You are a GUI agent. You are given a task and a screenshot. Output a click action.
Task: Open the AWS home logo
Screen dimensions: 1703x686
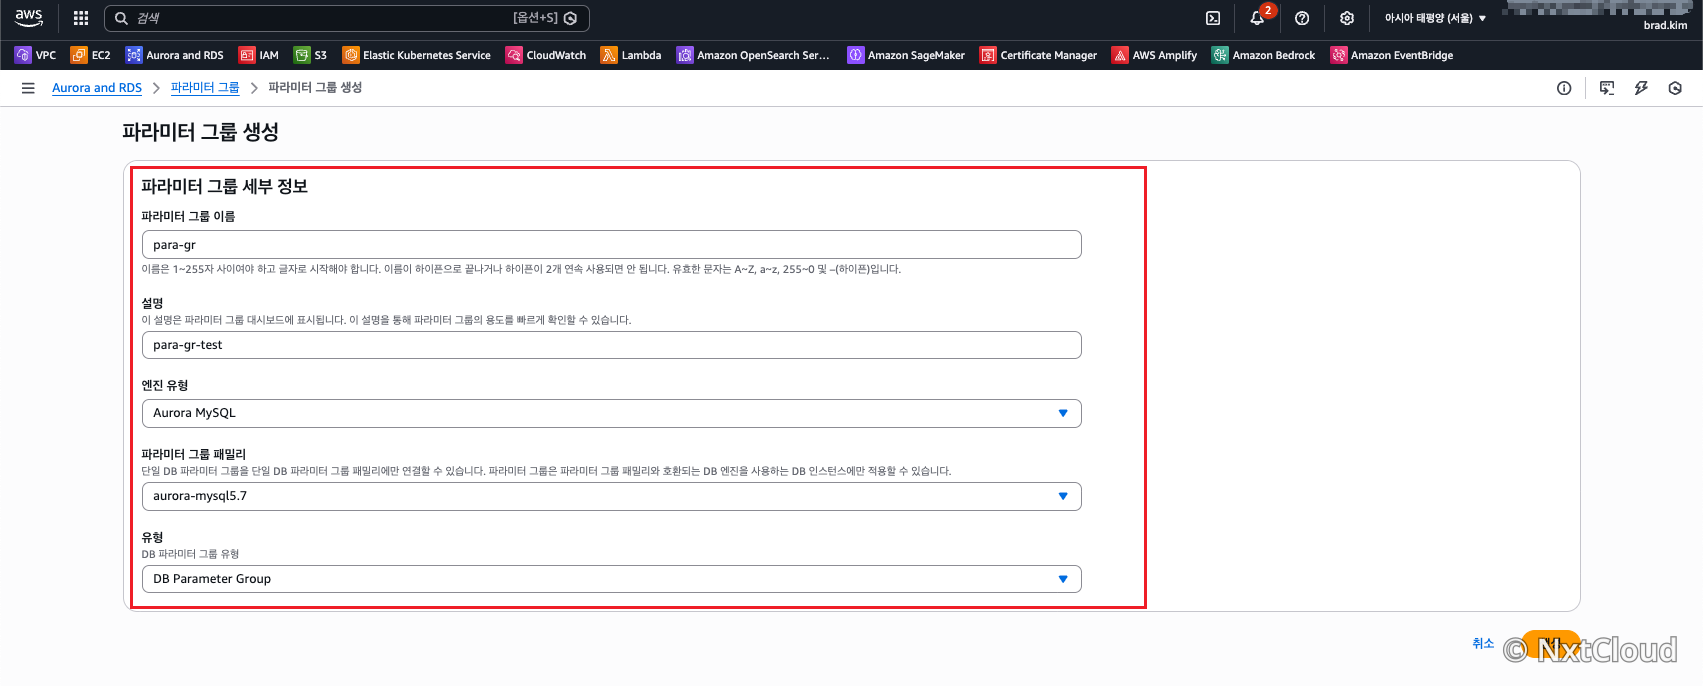point(29,18)
